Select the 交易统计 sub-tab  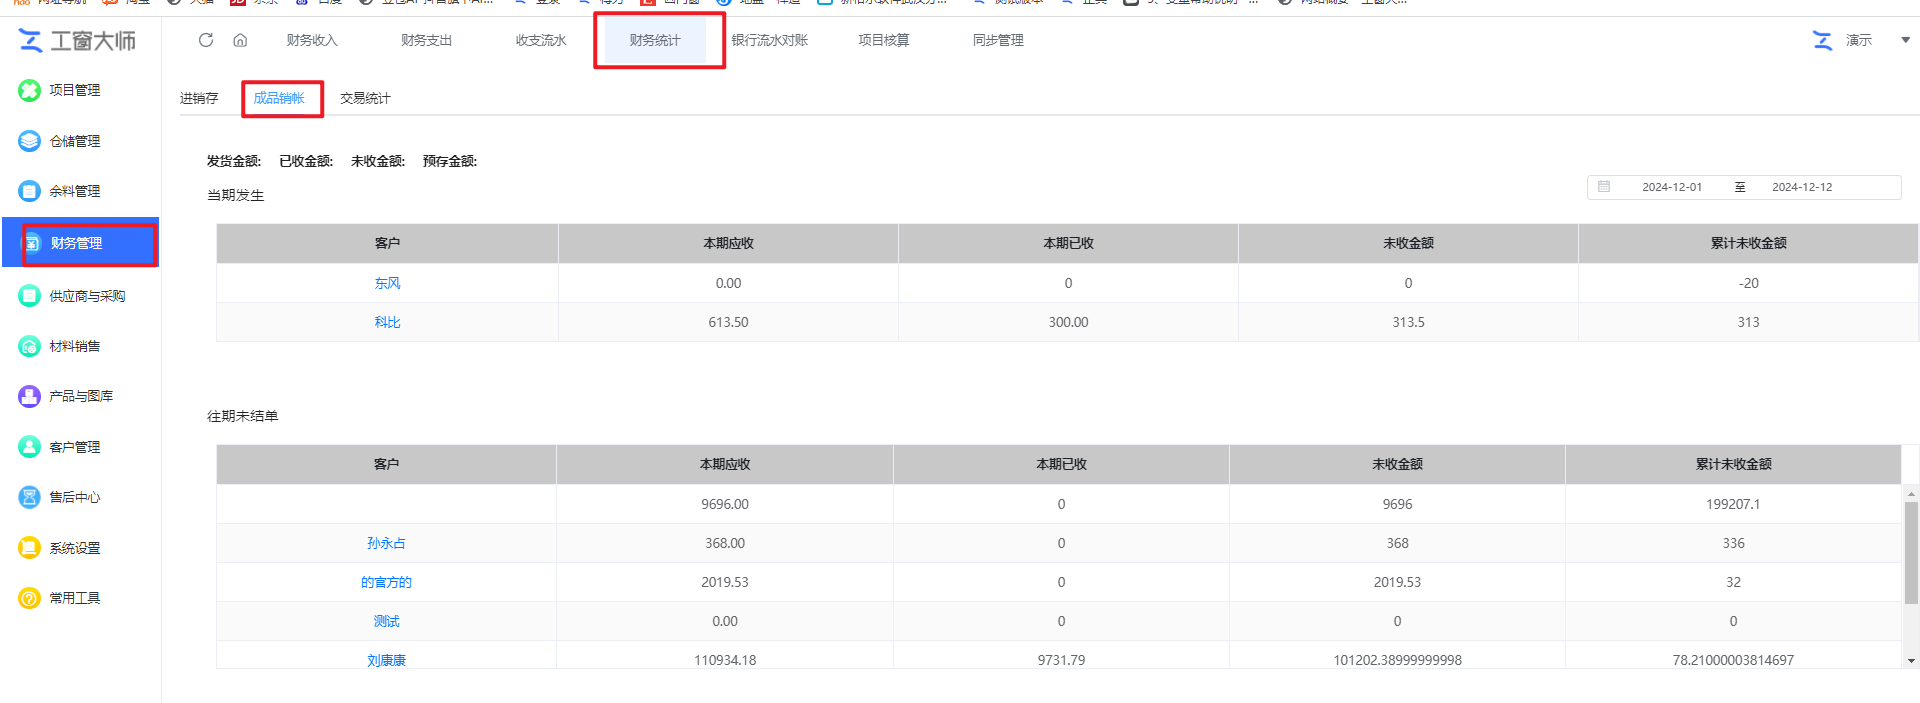365,98
